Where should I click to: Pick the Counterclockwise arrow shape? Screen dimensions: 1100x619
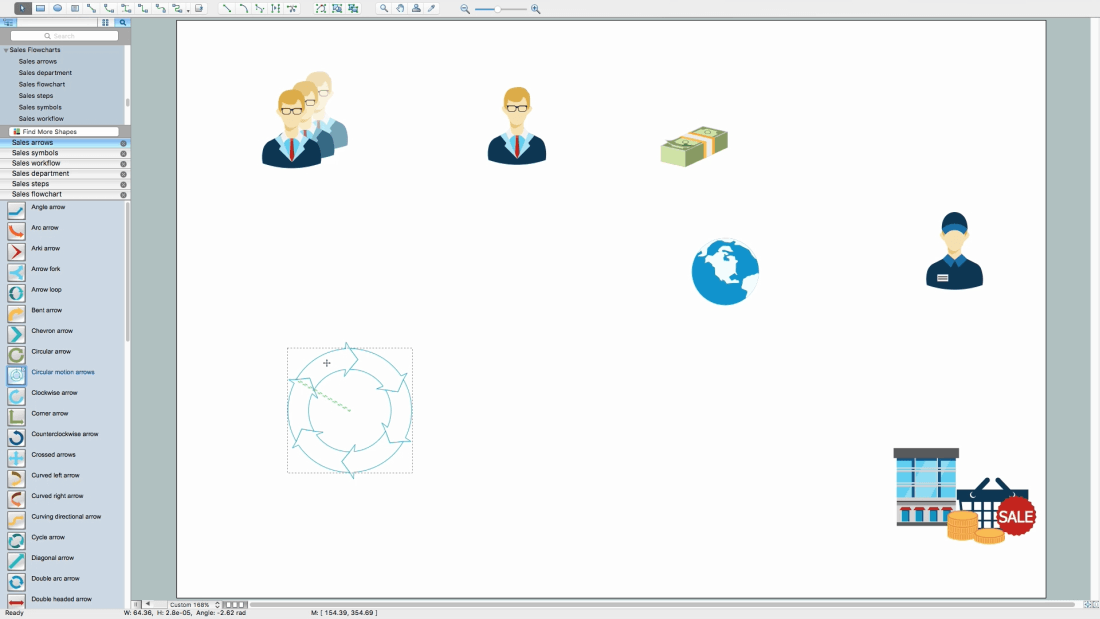click(x=16, y=437)
